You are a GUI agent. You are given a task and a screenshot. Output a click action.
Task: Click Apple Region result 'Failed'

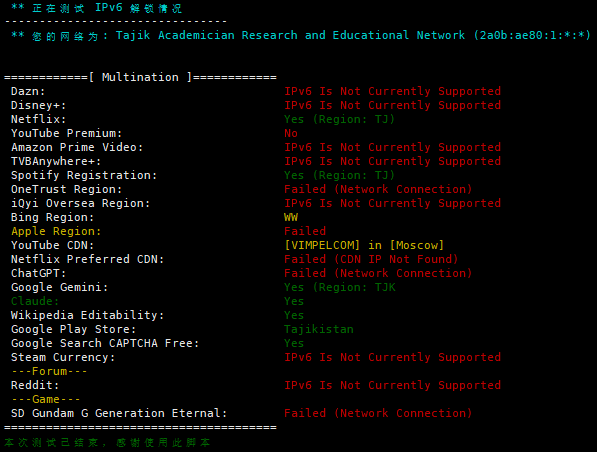click(305, 231)
